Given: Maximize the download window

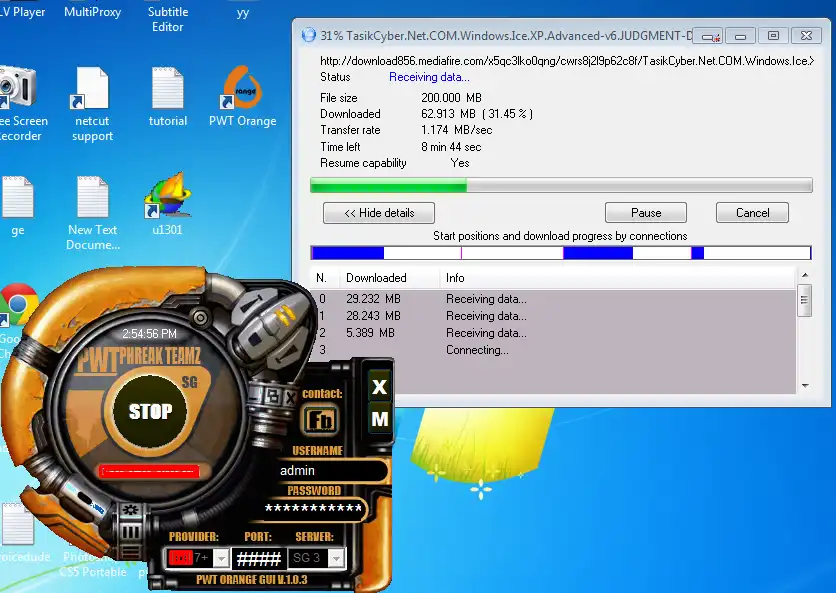Looking at the screenshot, I should point(773,36).
